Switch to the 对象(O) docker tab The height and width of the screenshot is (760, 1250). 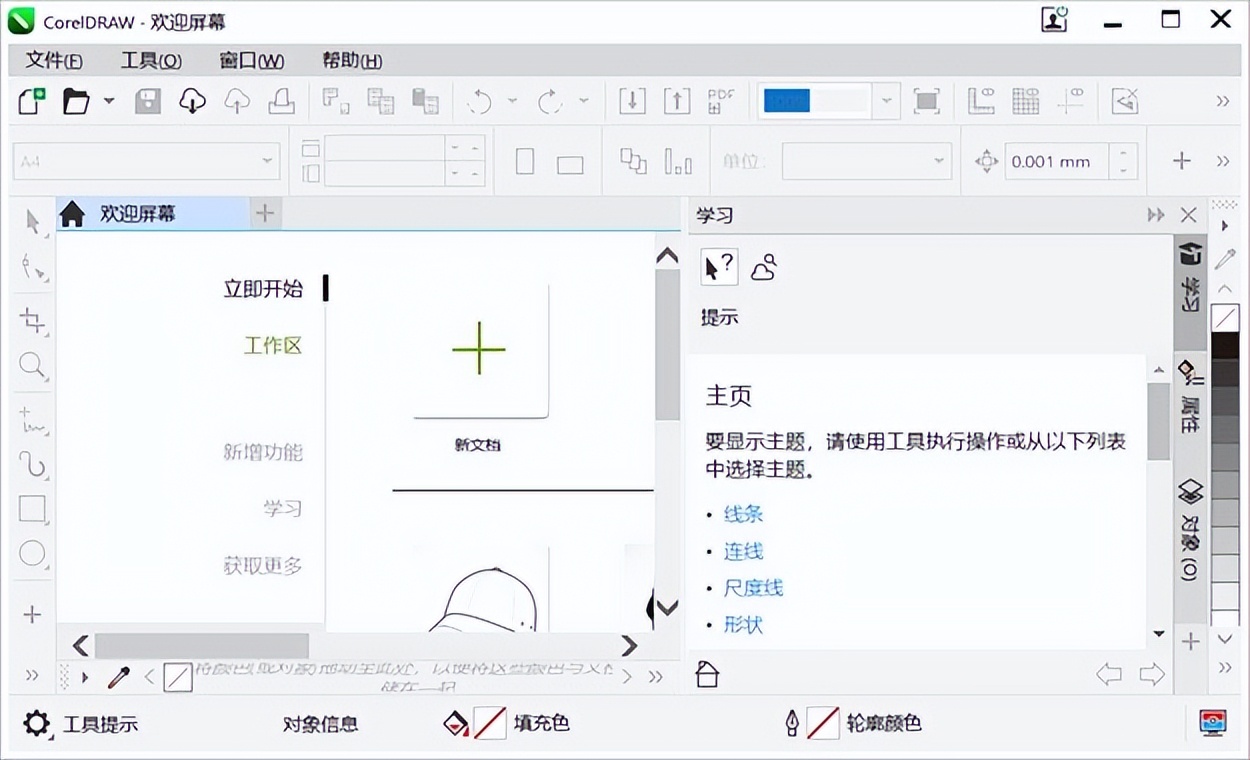click(1190, 530)
